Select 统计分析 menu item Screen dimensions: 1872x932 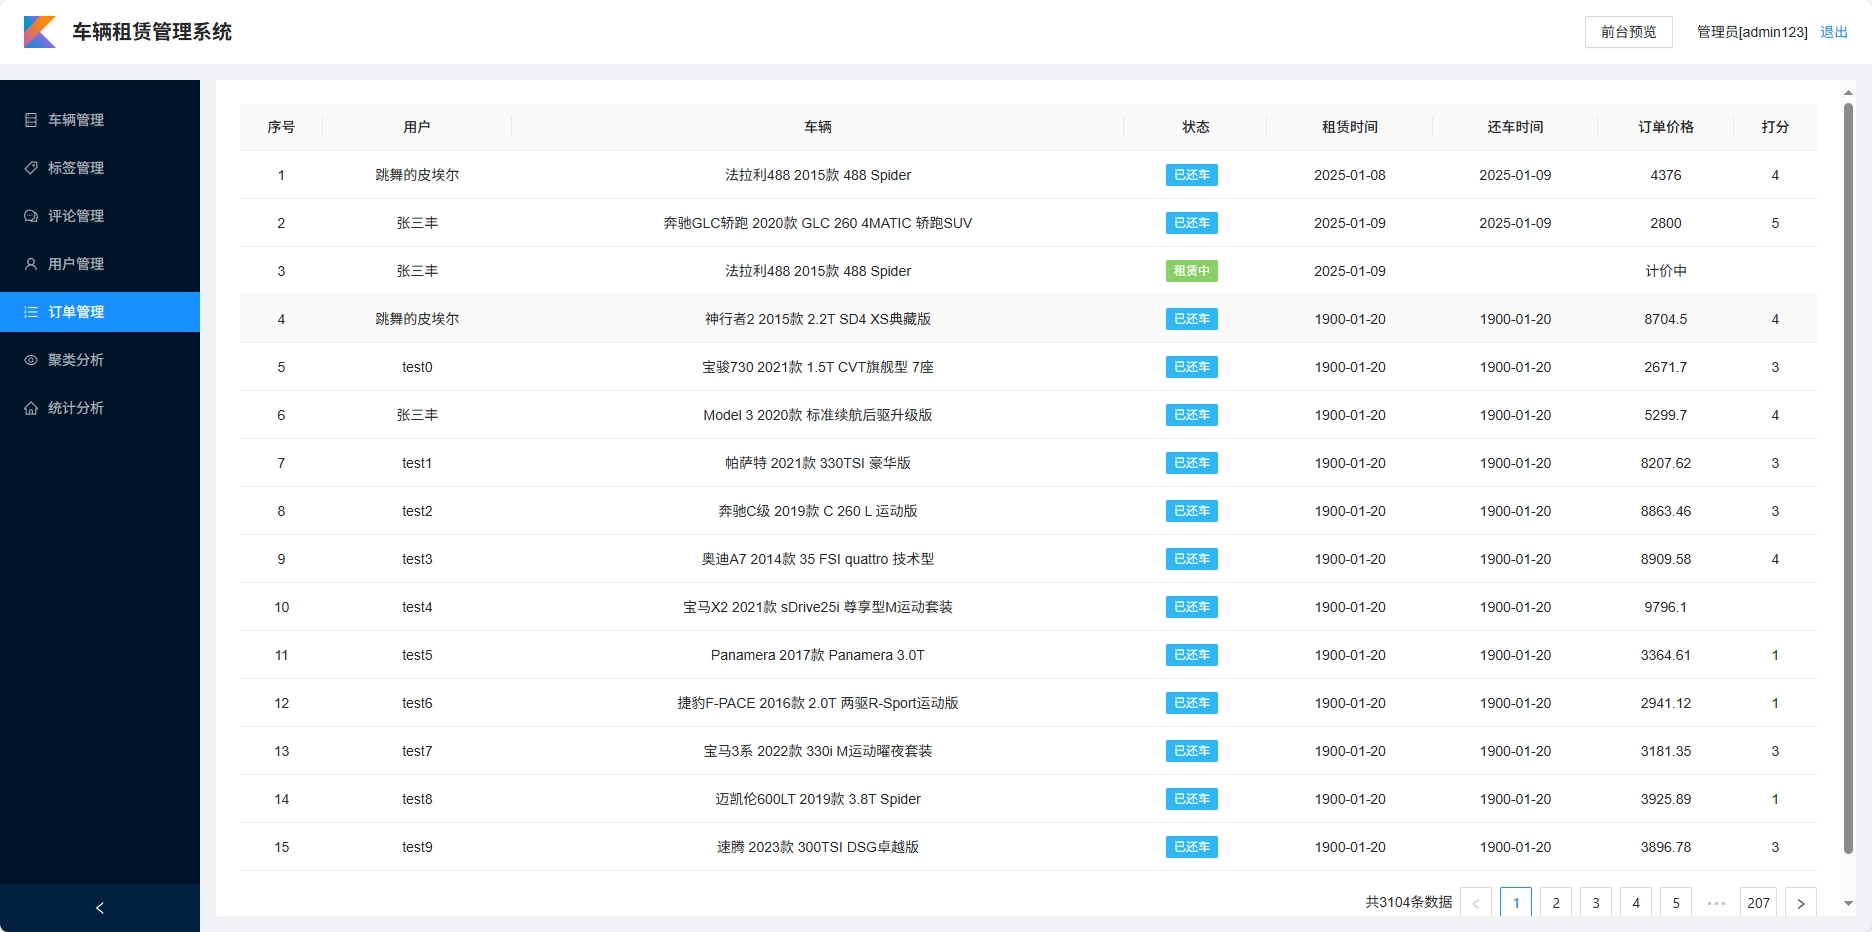click(100, 408)
